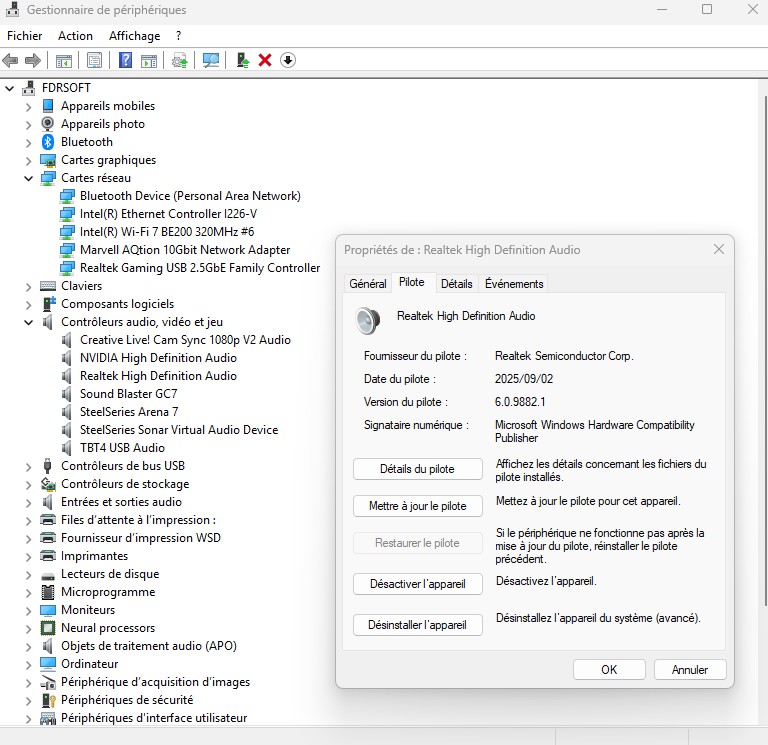Click the scan for hardware changes icon
768x745 pixels.
211,60
